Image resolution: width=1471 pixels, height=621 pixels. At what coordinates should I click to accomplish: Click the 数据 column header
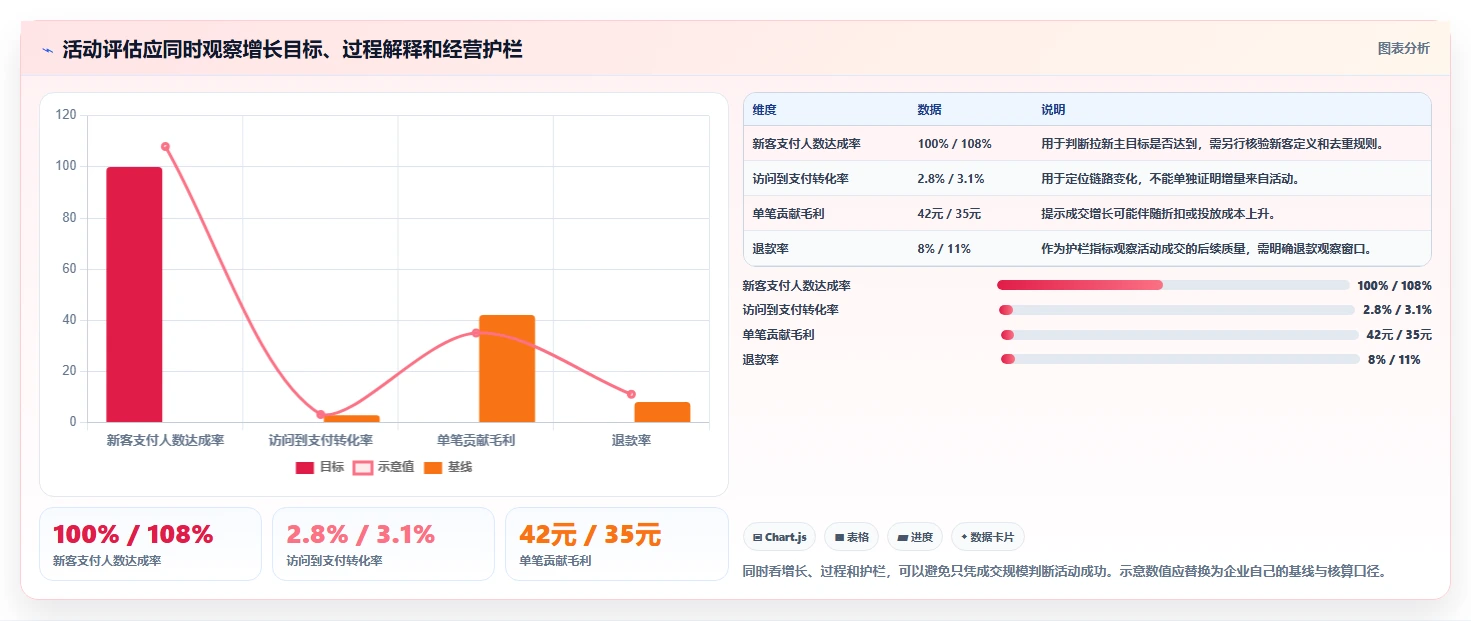click(x=929, y=110)
